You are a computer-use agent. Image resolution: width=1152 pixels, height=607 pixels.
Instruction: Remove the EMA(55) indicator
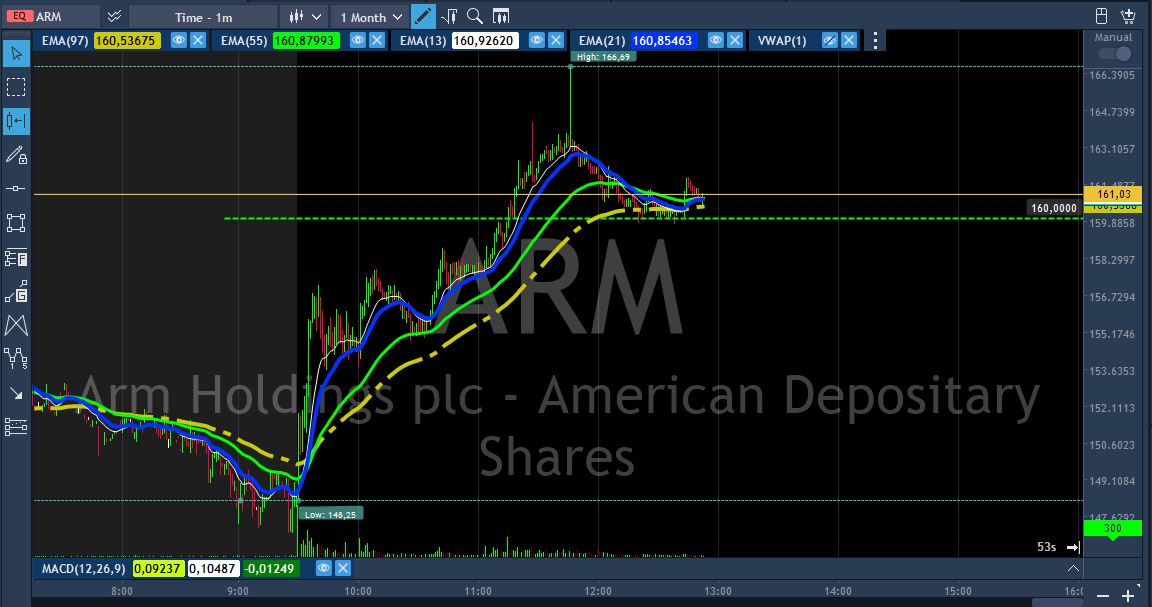pos(377,40)
